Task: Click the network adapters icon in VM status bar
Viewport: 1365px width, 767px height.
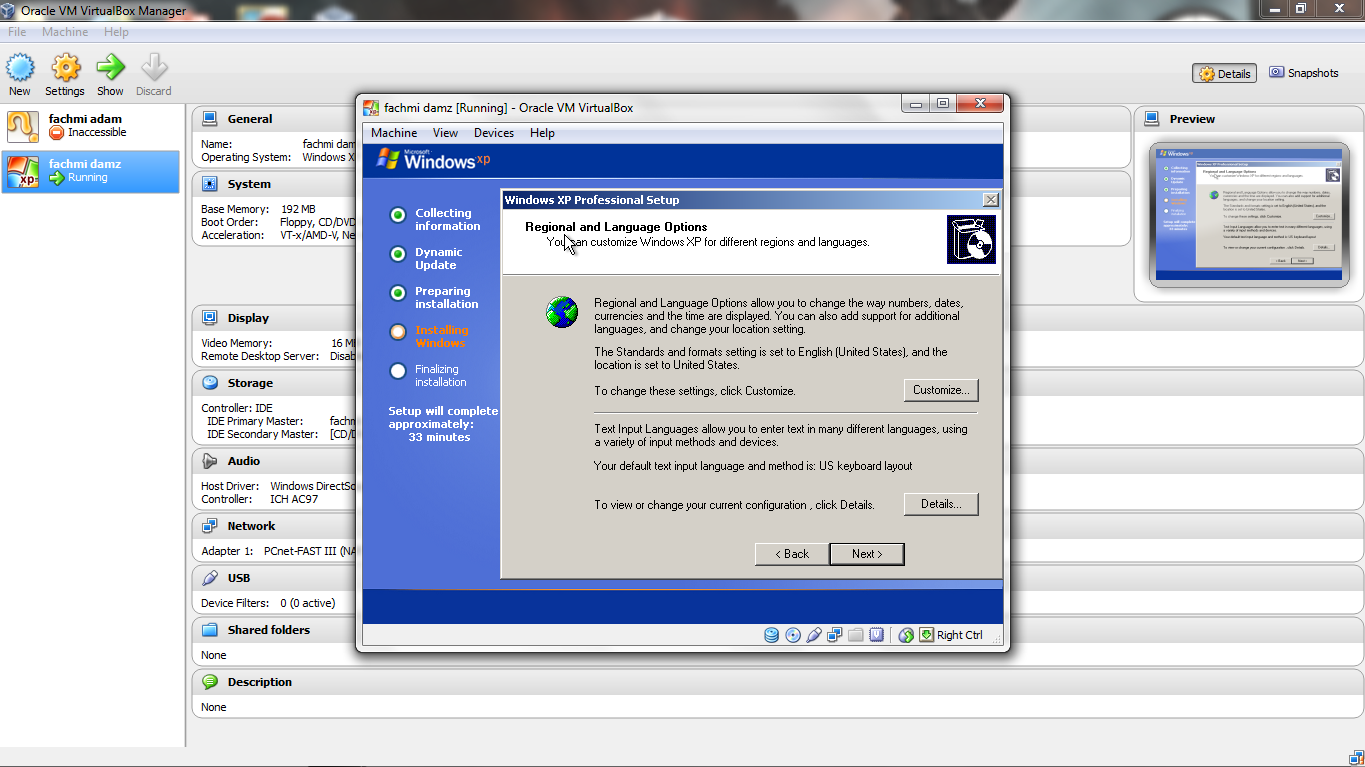Action: click(834, 635)
